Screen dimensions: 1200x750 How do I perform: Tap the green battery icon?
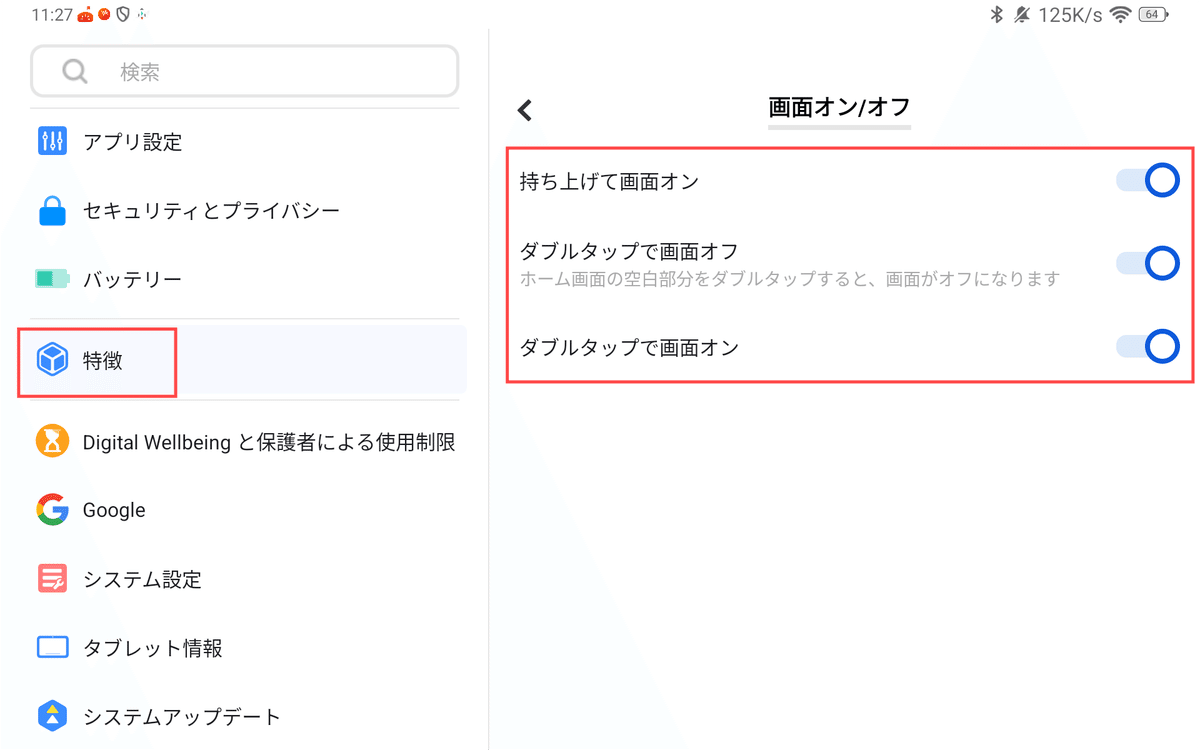(52, 279)
